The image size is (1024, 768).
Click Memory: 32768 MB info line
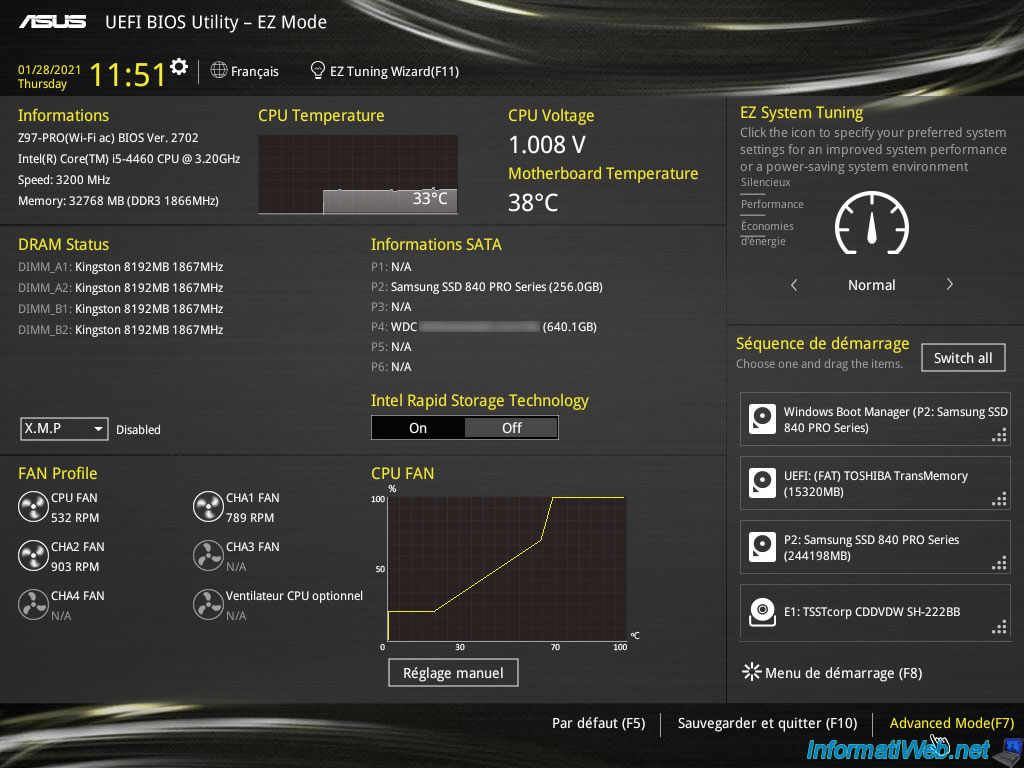(118, 200)
